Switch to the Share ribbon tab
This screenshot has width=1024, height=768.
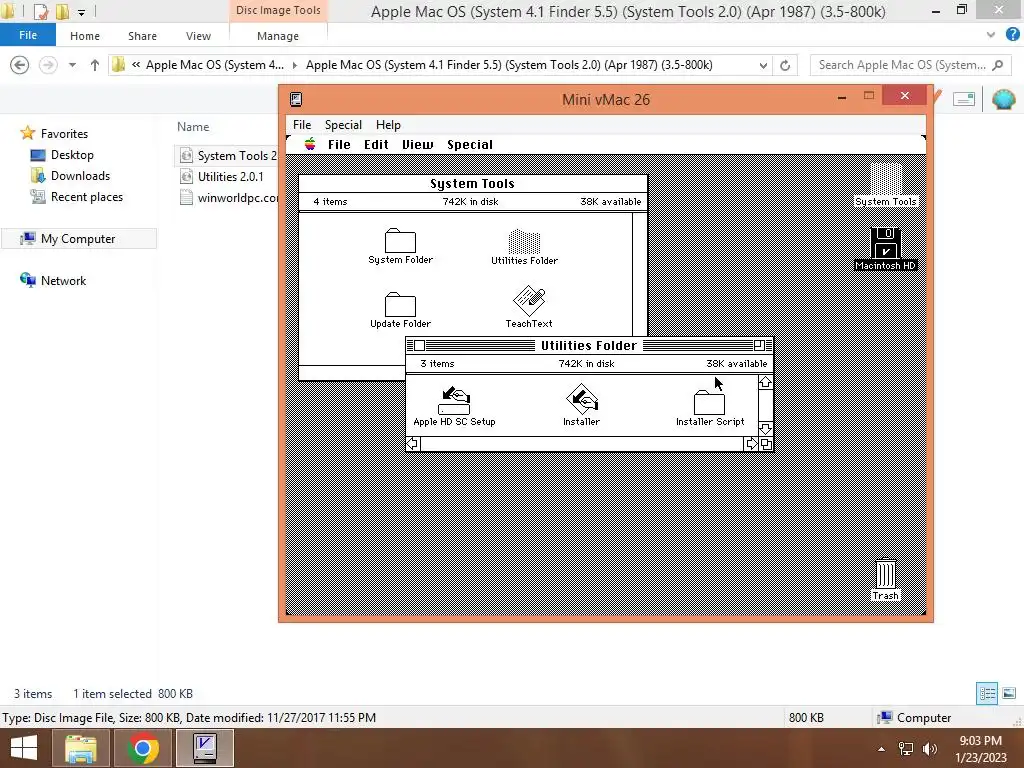142,36
